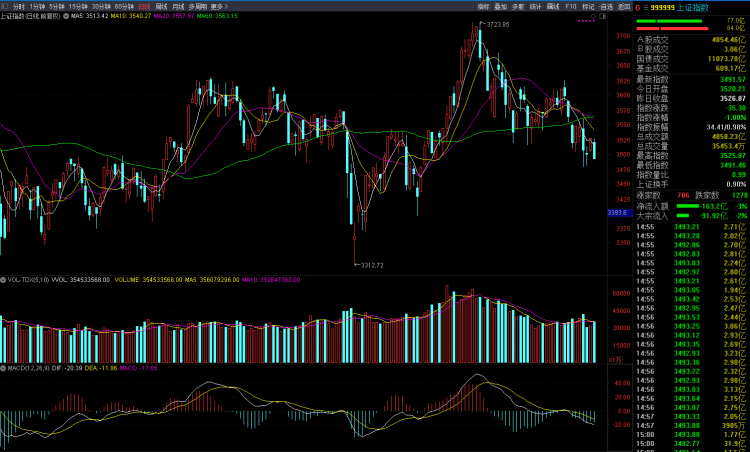This screenshot has height=452, width=750.
Task: Click the MA20: 3557.97 value
Action: [174, 16]
